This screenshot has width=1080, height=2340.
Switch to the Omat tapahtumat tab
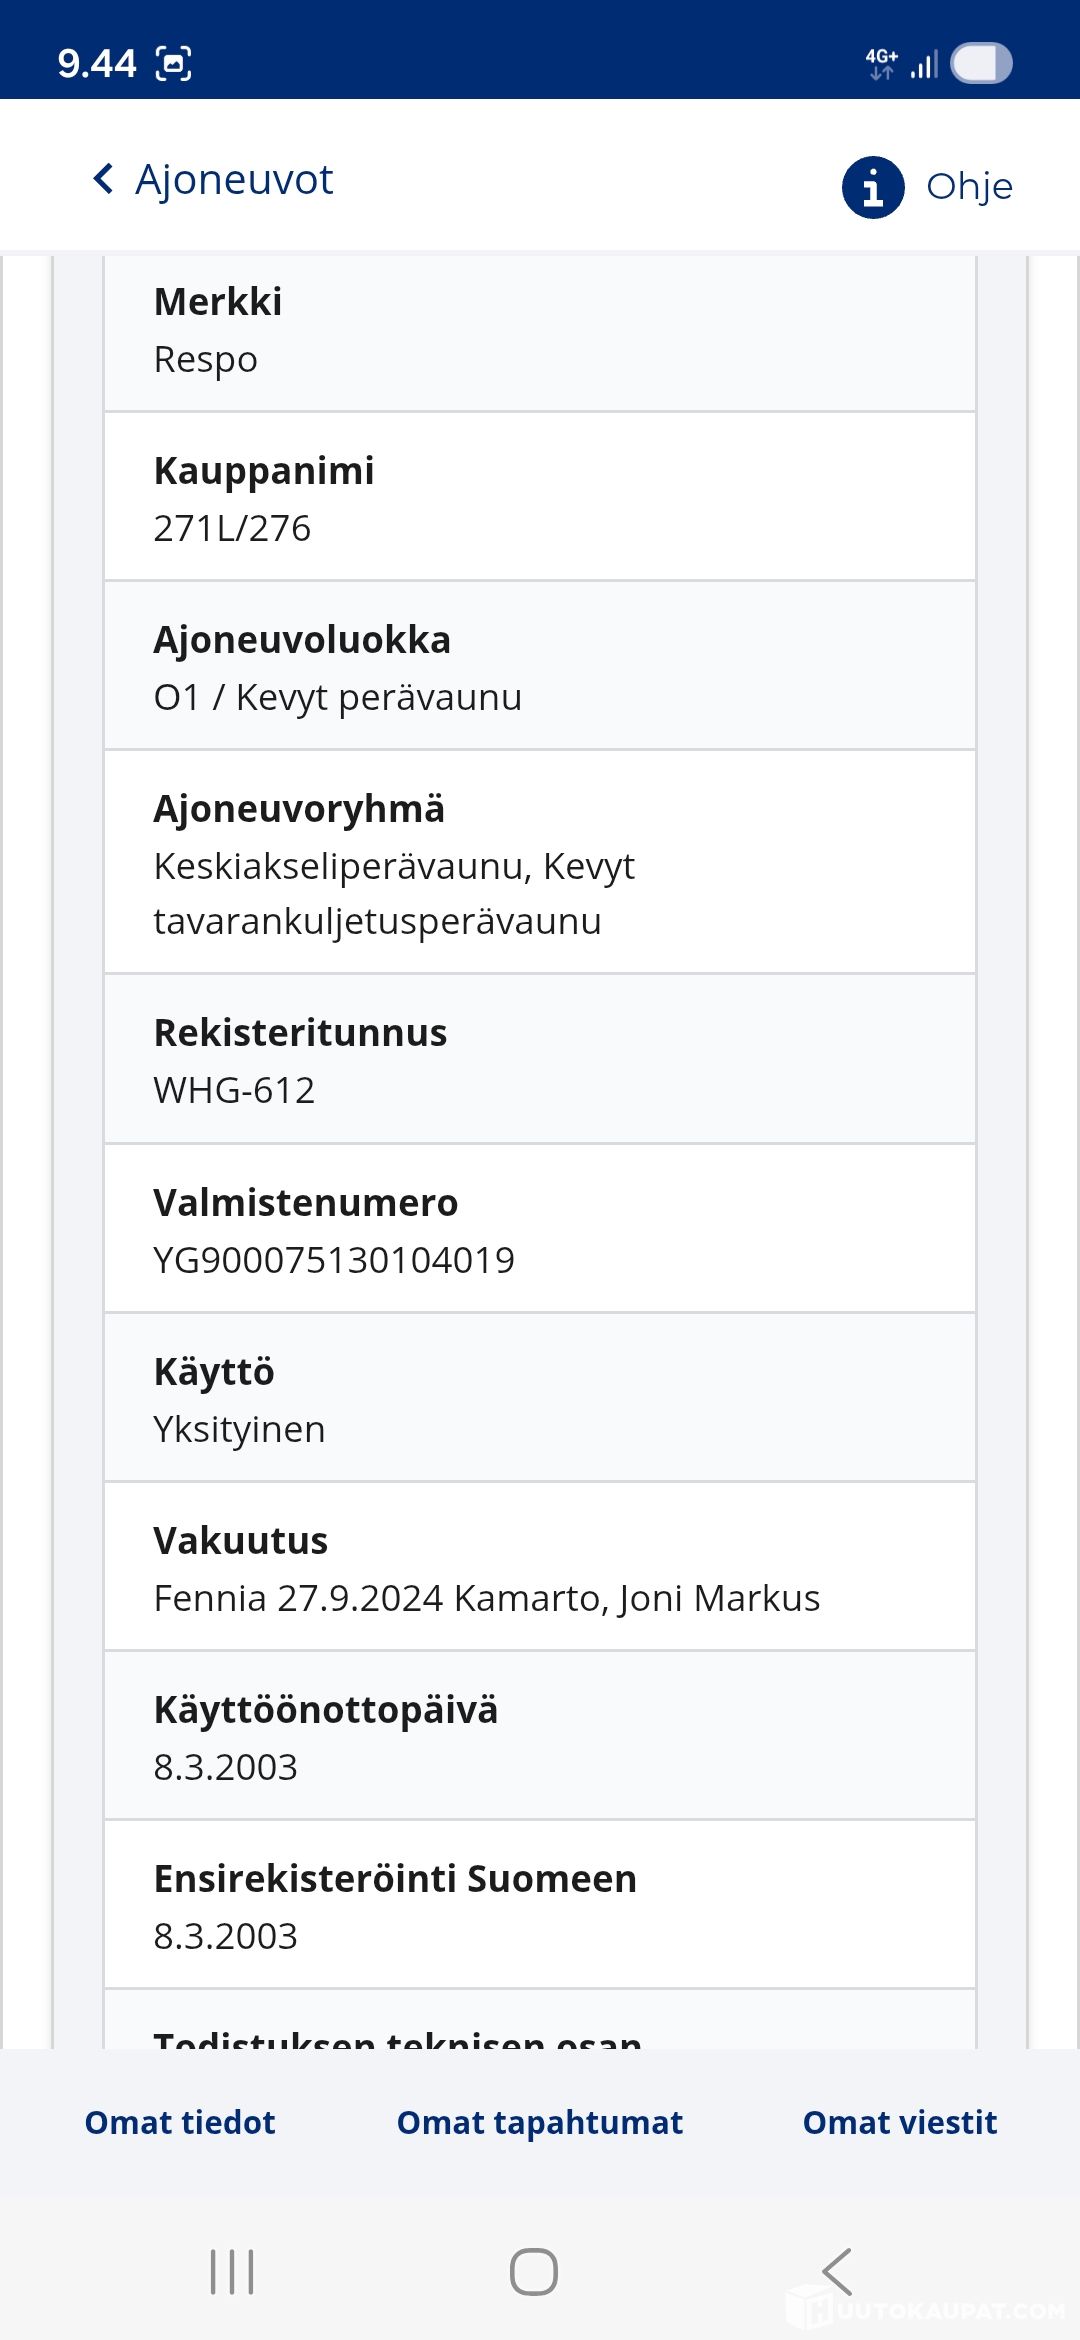pos(540,2122)
